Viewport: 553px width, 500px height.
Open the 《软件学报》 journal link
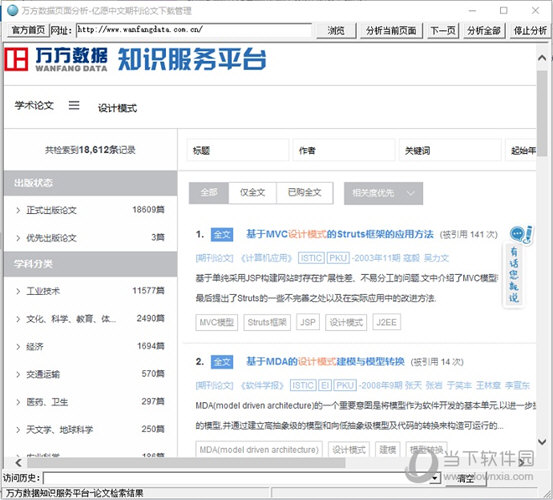point(262,385)
